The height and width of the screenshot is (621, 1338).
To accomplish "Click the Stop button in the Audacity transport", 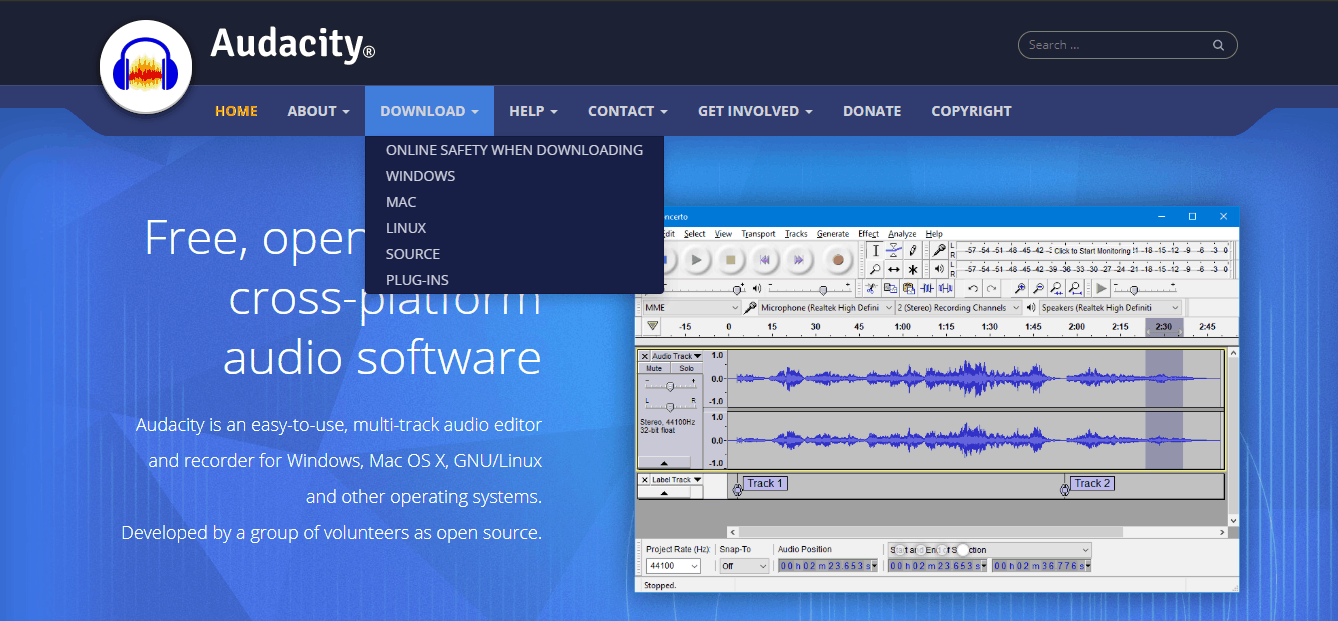I will click(731, 260).
